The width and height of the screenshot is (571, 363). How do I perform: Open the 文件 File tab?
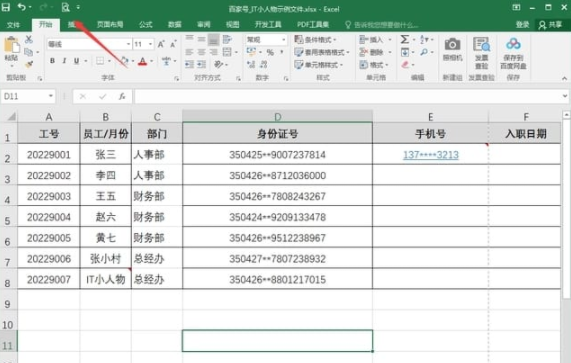[13, 24]
